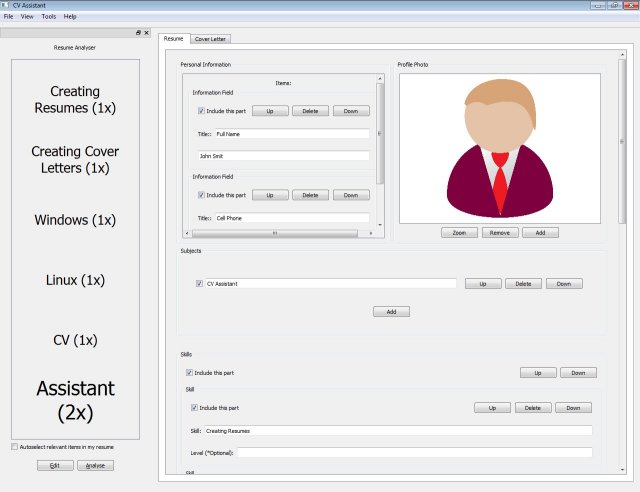Viewport: 640px width, 492px height.
Task: Switch to the Resume tab
Action: tap(173, 38)
